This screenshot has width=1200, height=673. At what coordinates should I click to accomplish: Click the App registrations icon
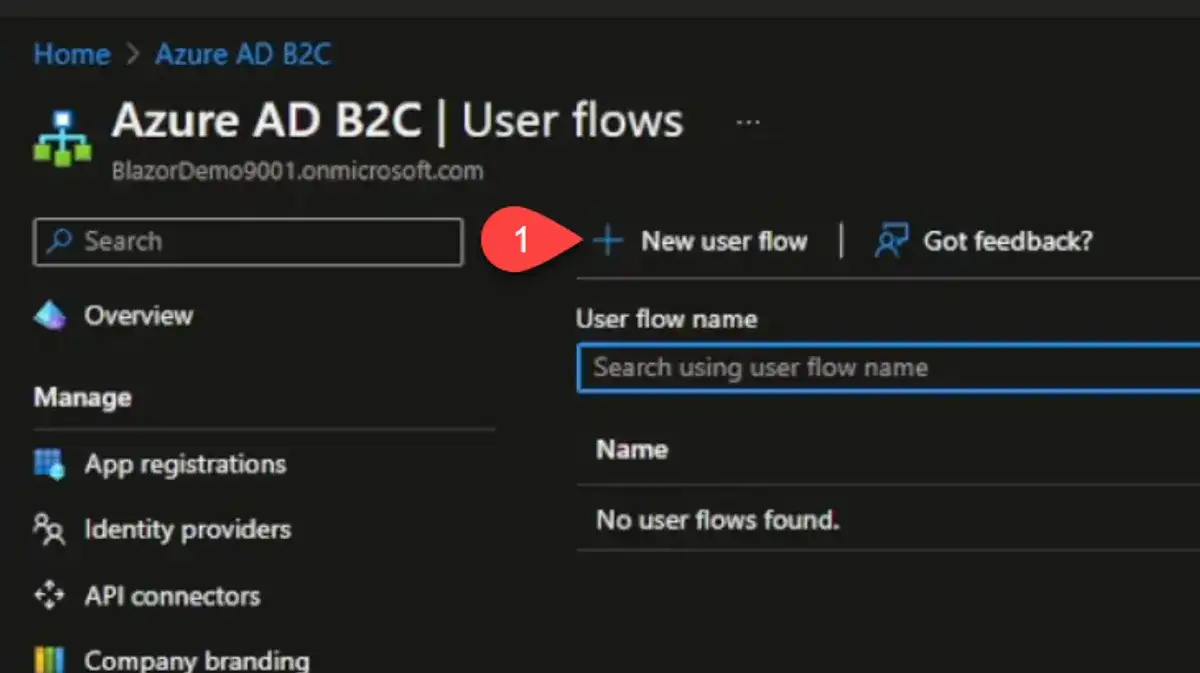coord(49,464)
